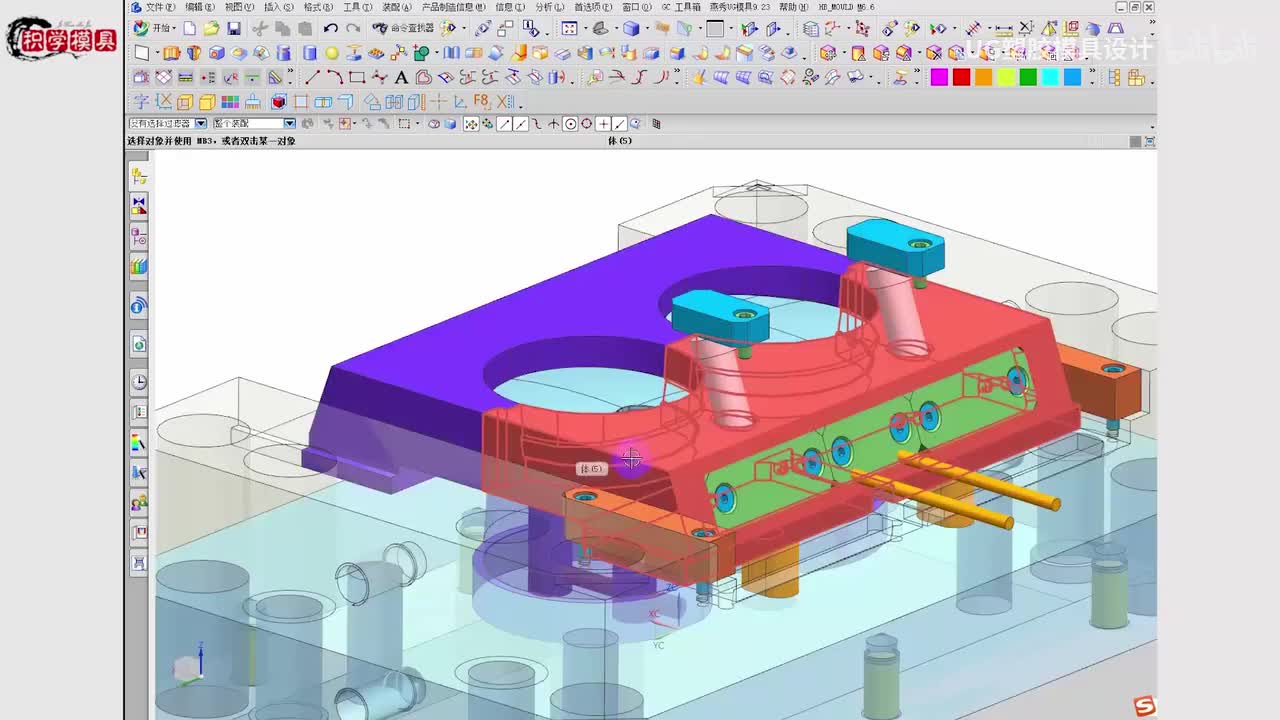Open the Help (帮助) menu
The image size is (1280, 720).
pos(794,7)
